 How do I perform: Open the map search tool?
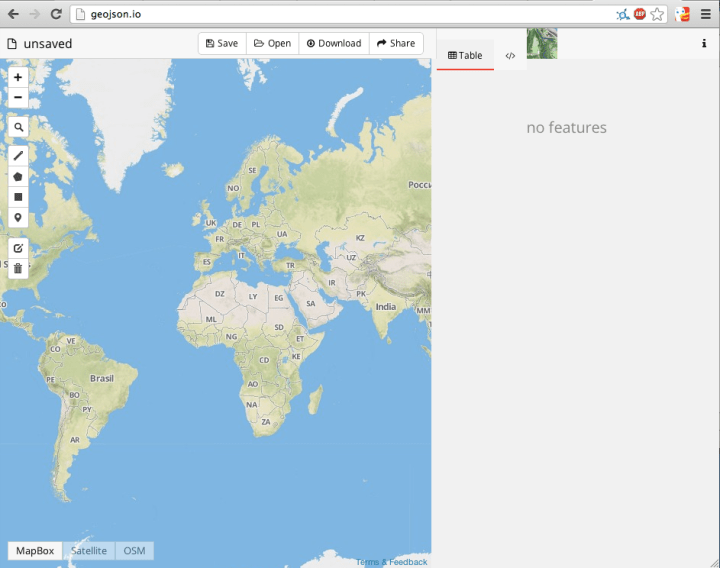coord(18,127)
